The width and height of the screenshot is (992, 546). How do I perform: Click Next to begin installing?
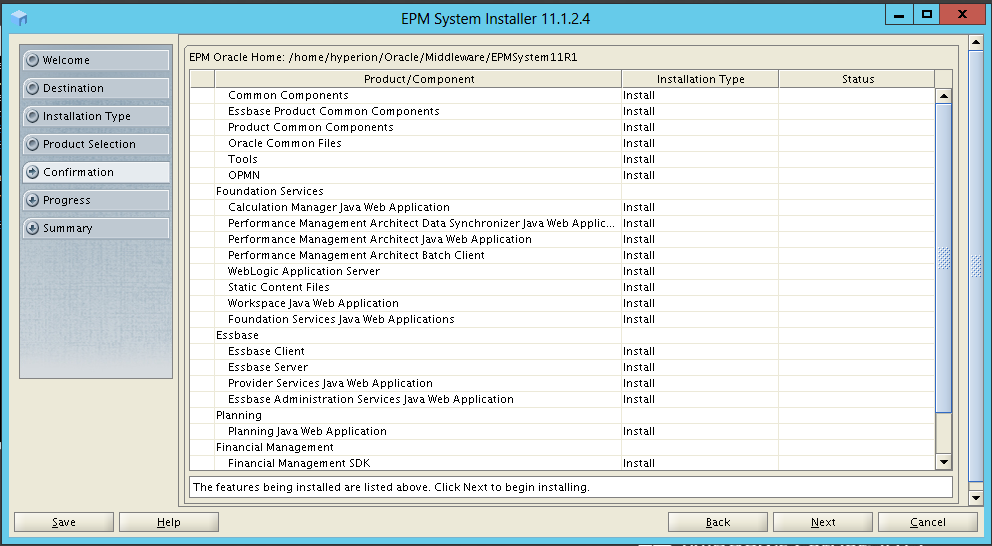coord(823,522)
